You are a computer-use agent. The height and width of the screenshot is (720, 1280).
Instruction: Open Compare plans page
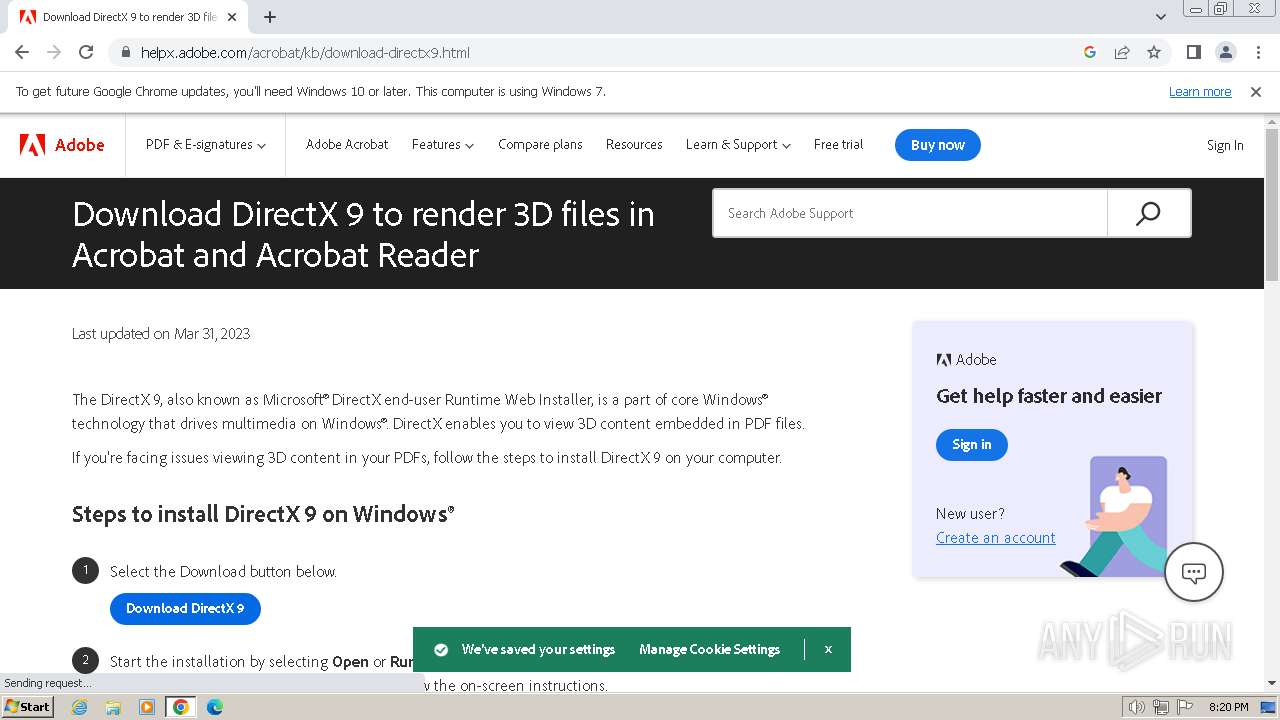click(540, 145)
